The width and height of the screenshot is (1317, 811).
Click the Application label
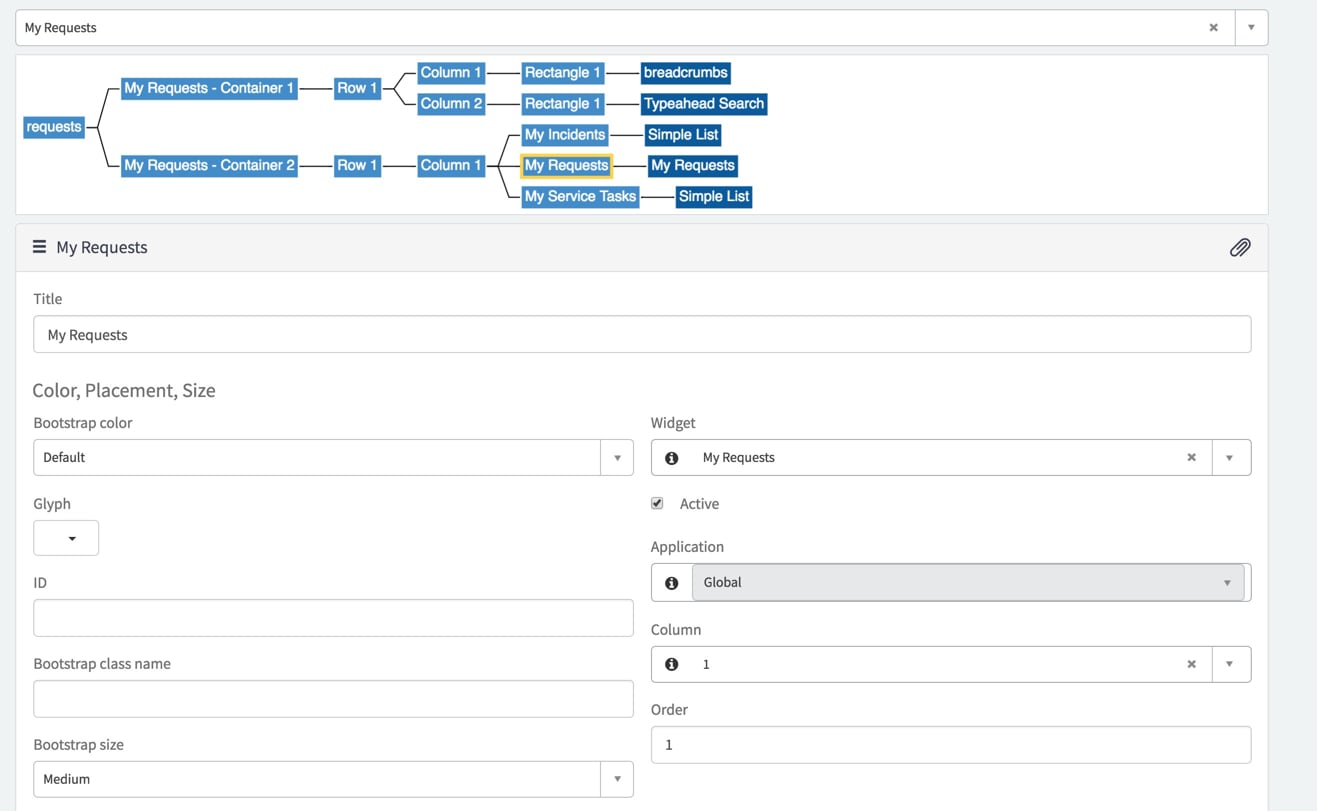pyautogui.click(x=687, y=547)
